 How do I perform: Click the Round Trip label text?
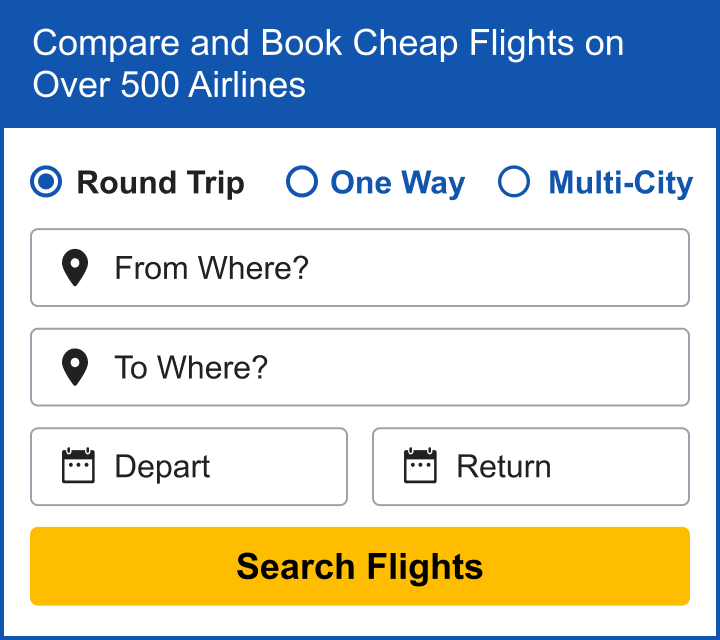tap(161, 183)
